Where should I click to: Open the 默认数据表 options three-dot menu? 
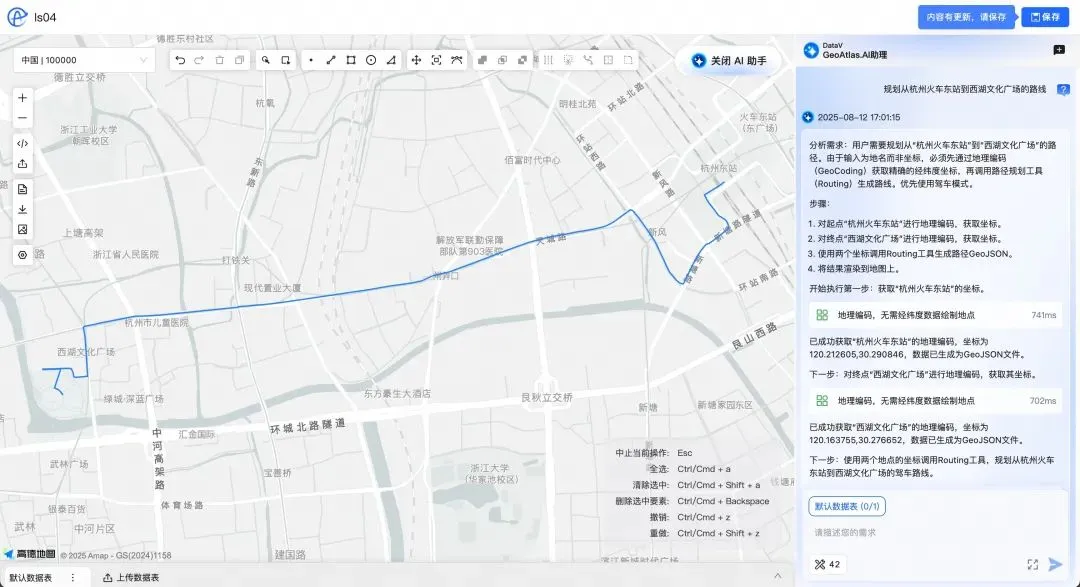(x=73, y=577)
